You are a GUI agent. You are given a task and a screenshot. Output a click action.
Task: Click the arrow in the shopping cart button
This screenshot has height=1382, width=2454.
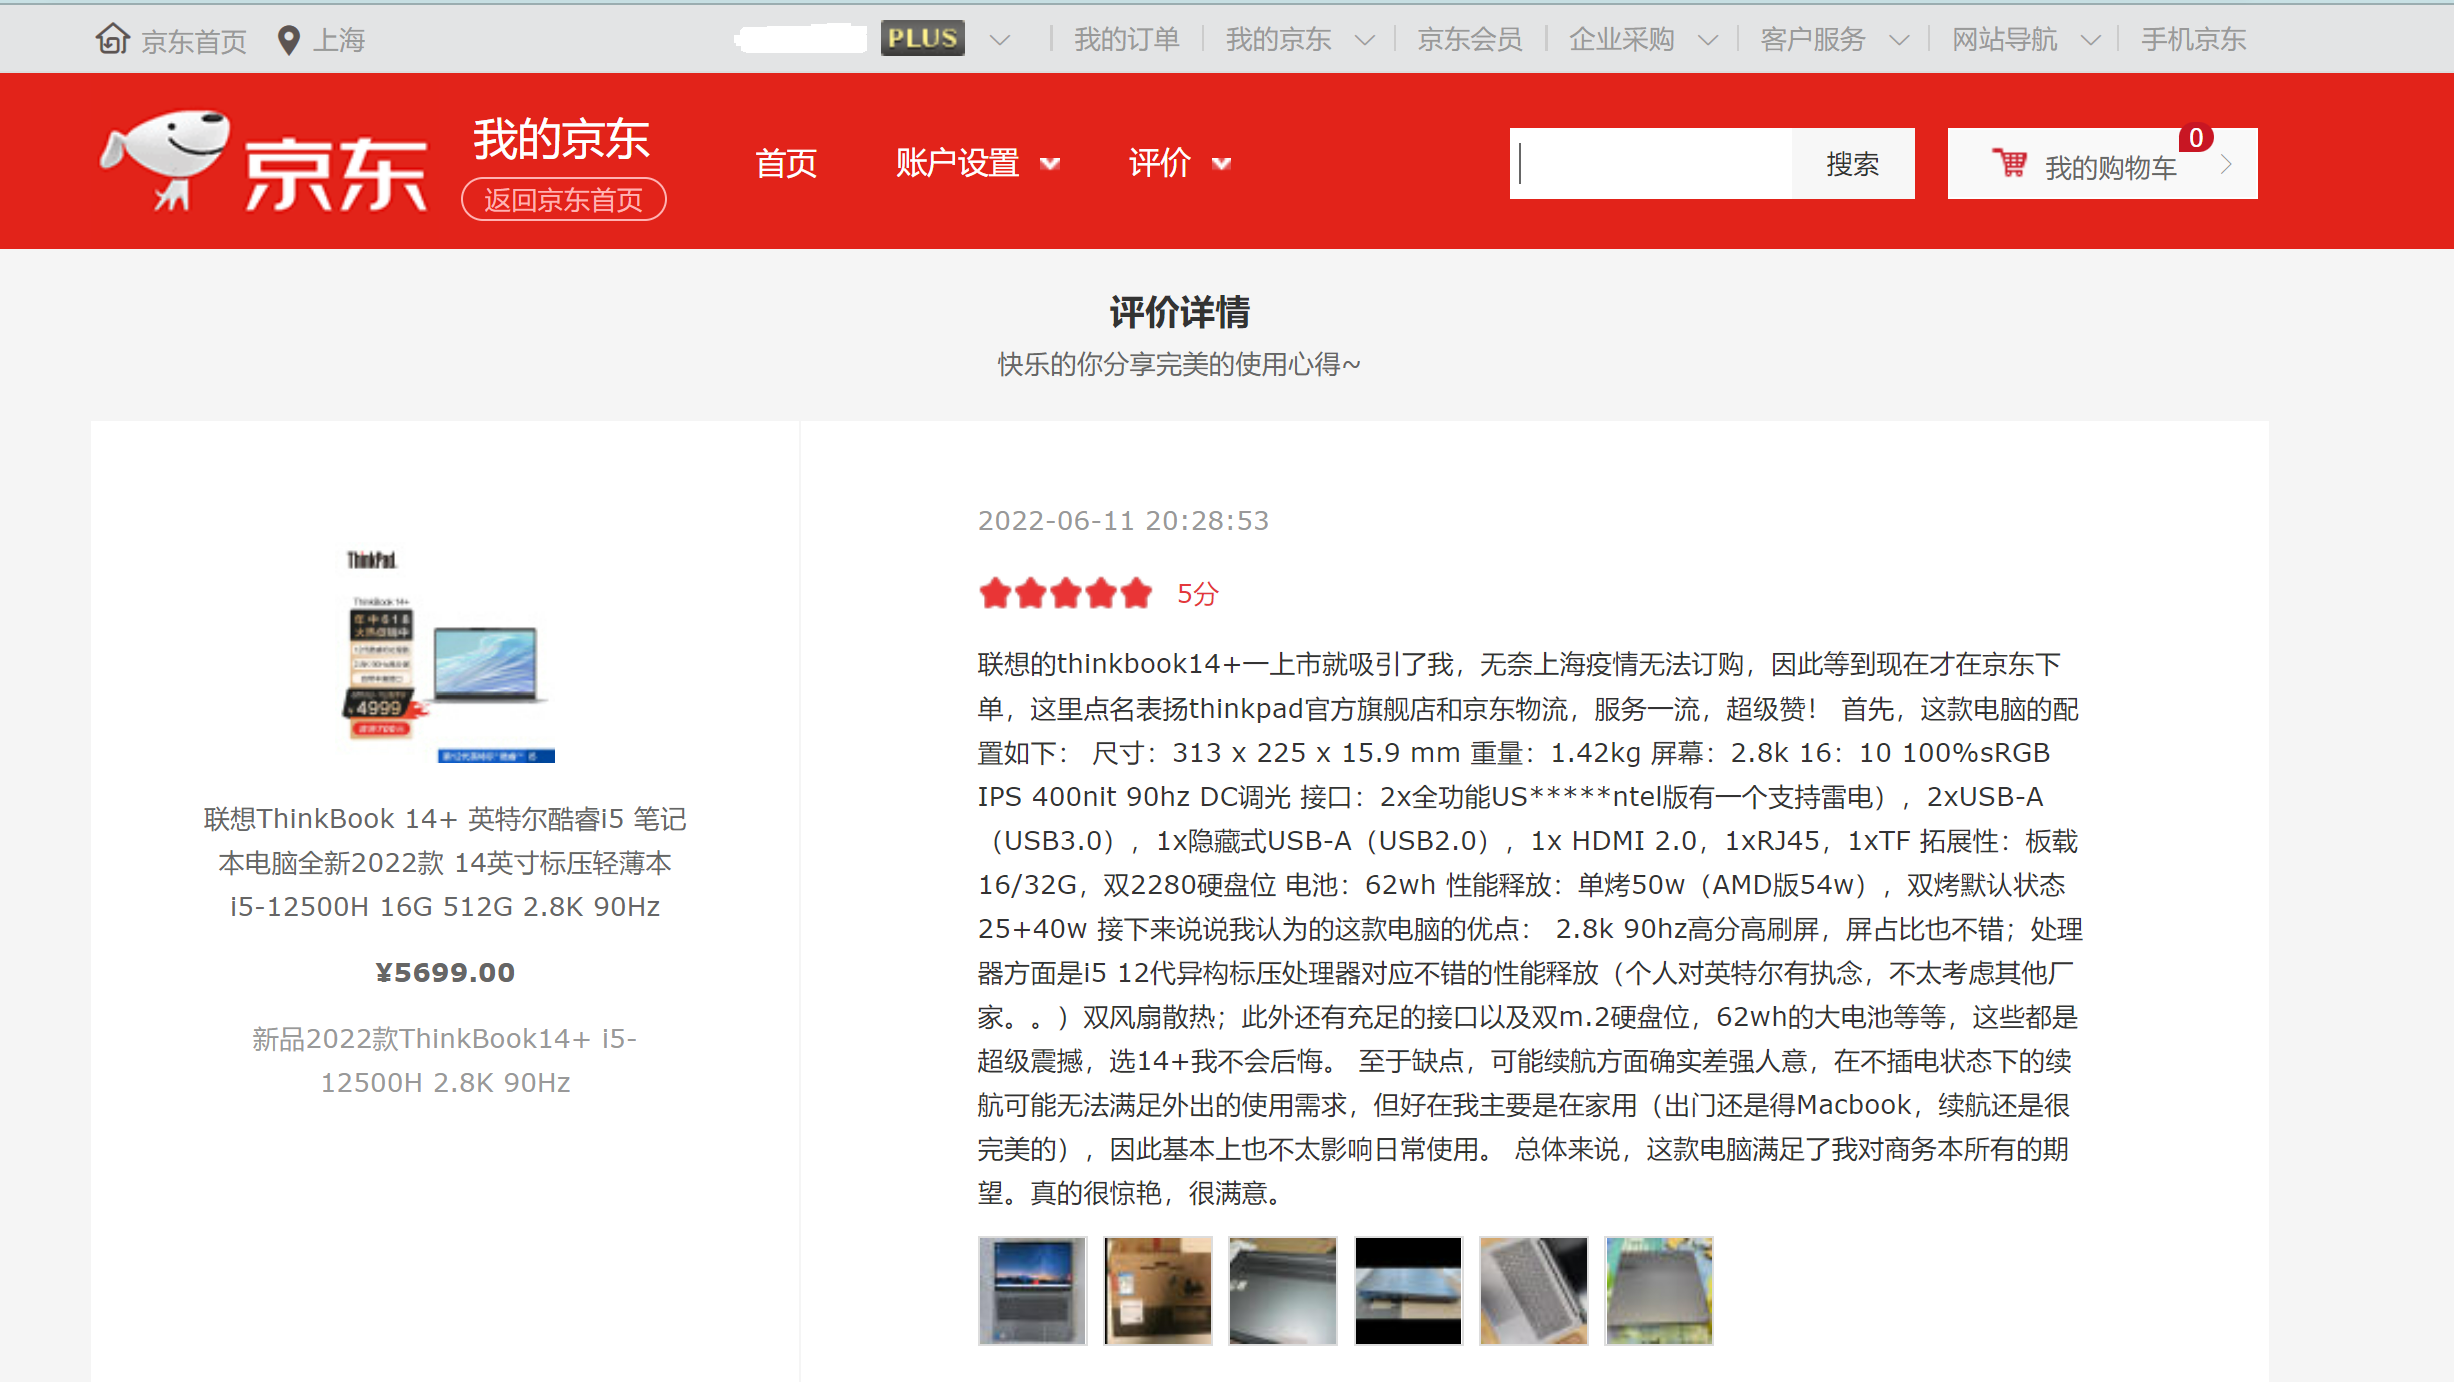[x=2226, y=164]
